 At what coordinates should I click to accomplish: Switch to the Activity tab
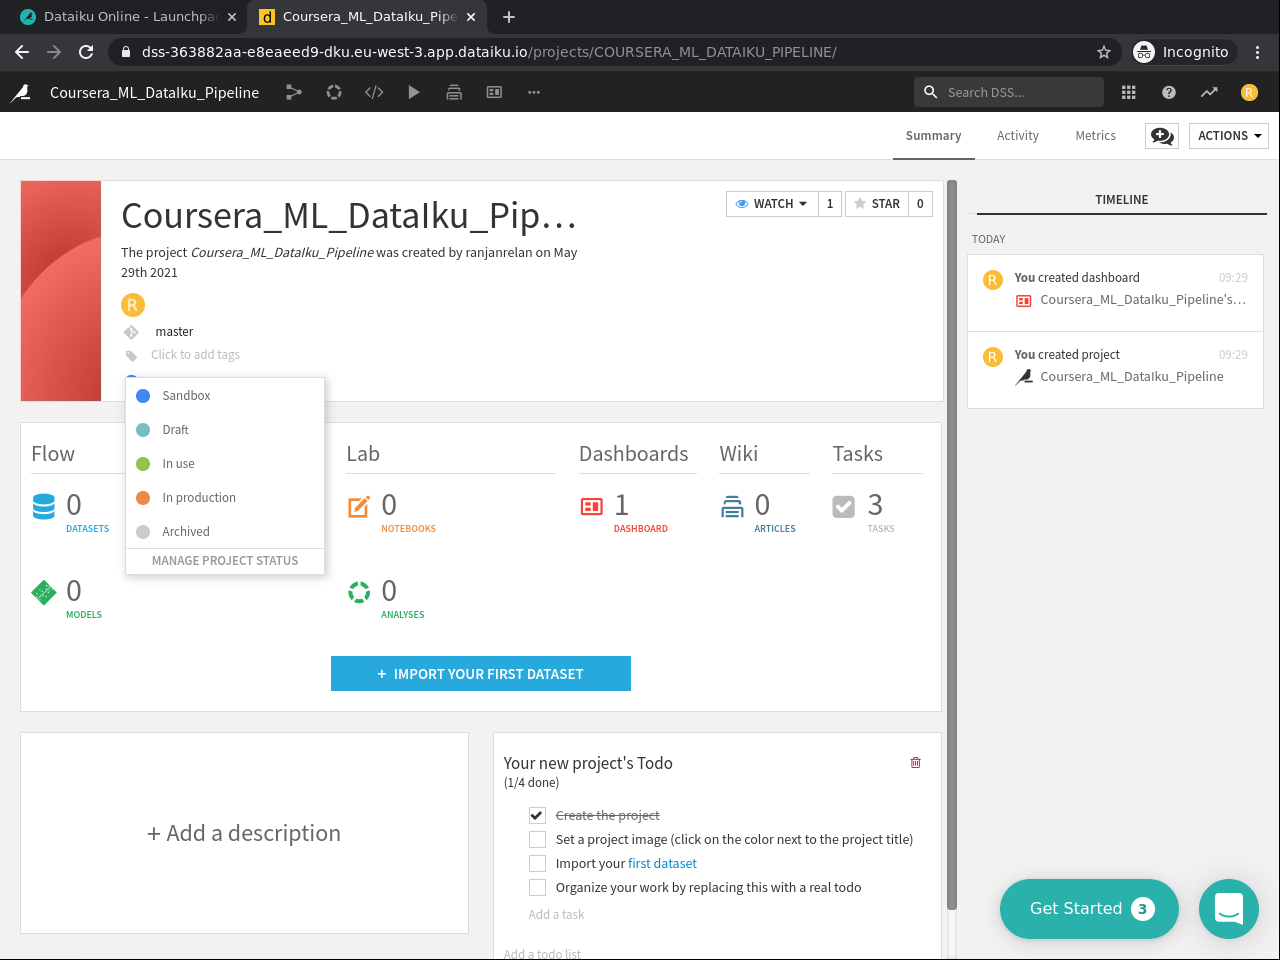click(x=1018, y=136)
